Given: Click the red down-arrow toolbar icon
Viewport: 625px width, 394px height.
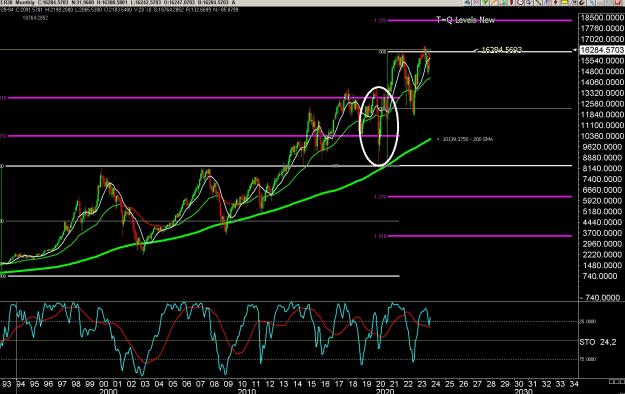Looking at the screenshot, I should tap(556, 2).
